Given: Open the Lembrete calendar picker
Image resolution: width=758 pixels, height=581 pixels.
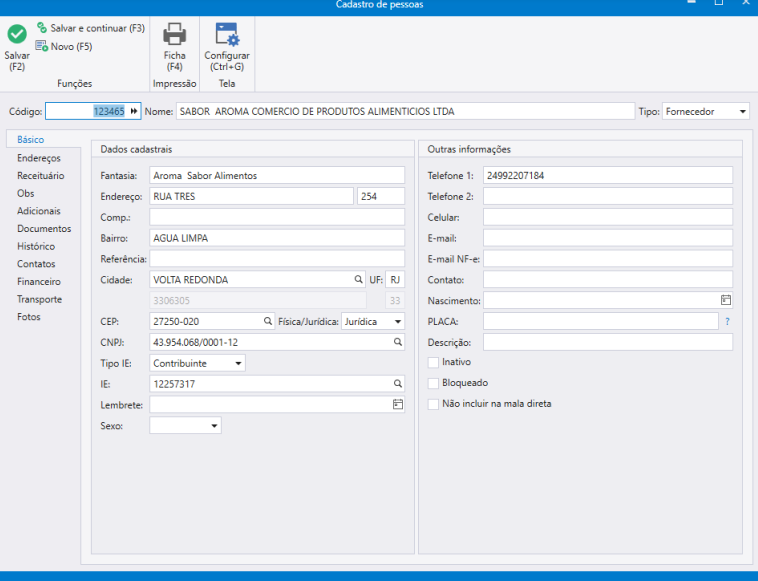Looking at the screenshot, I should tap(397, 405).
